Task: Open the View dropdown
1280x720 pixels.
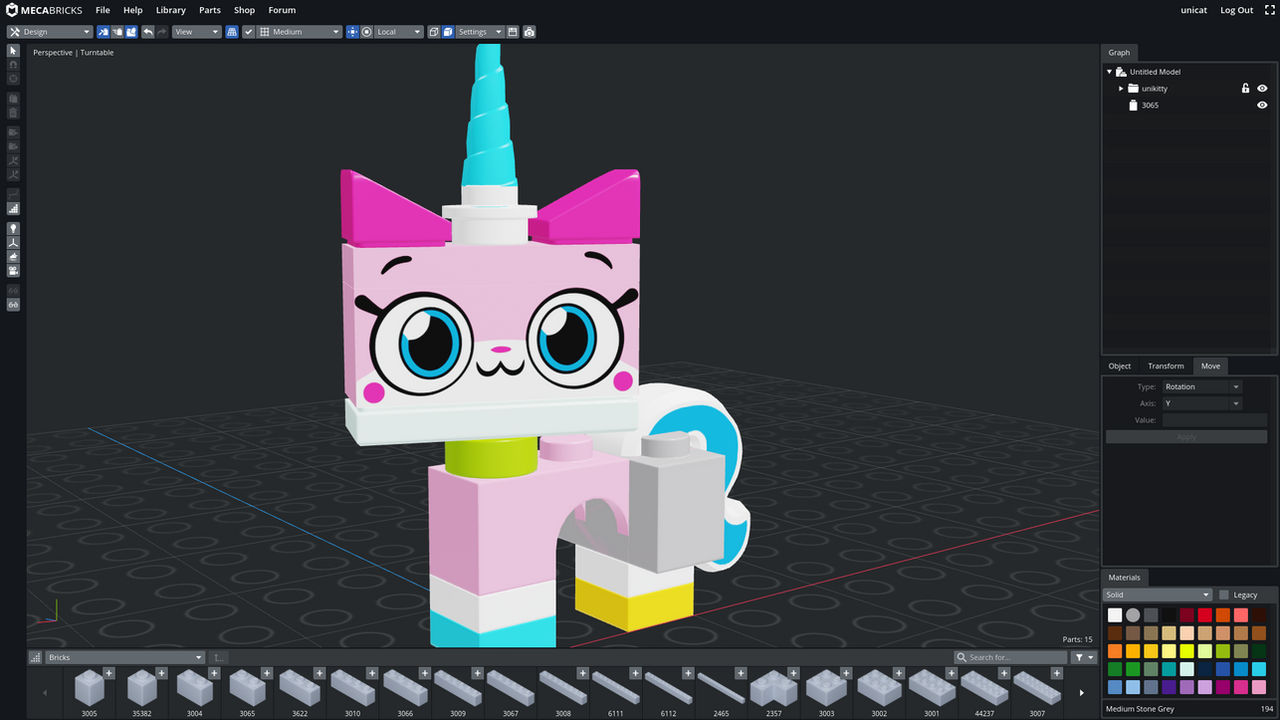Action: (x=196, y=32)
